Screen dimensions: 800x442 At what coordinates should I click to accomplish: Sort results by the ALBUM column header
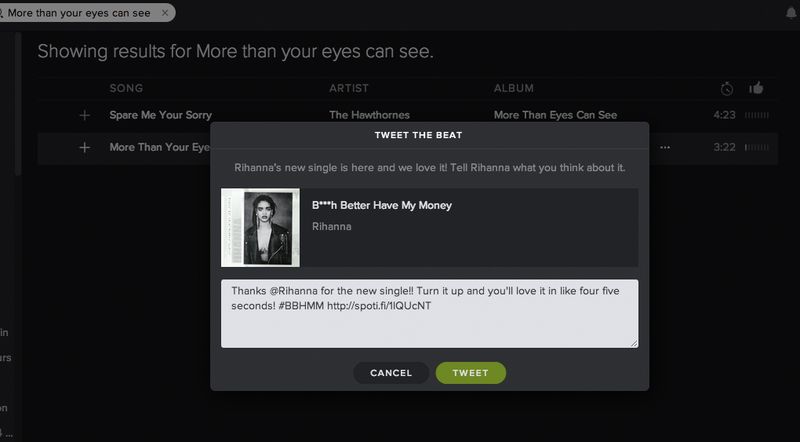click(x=514, y=89)
